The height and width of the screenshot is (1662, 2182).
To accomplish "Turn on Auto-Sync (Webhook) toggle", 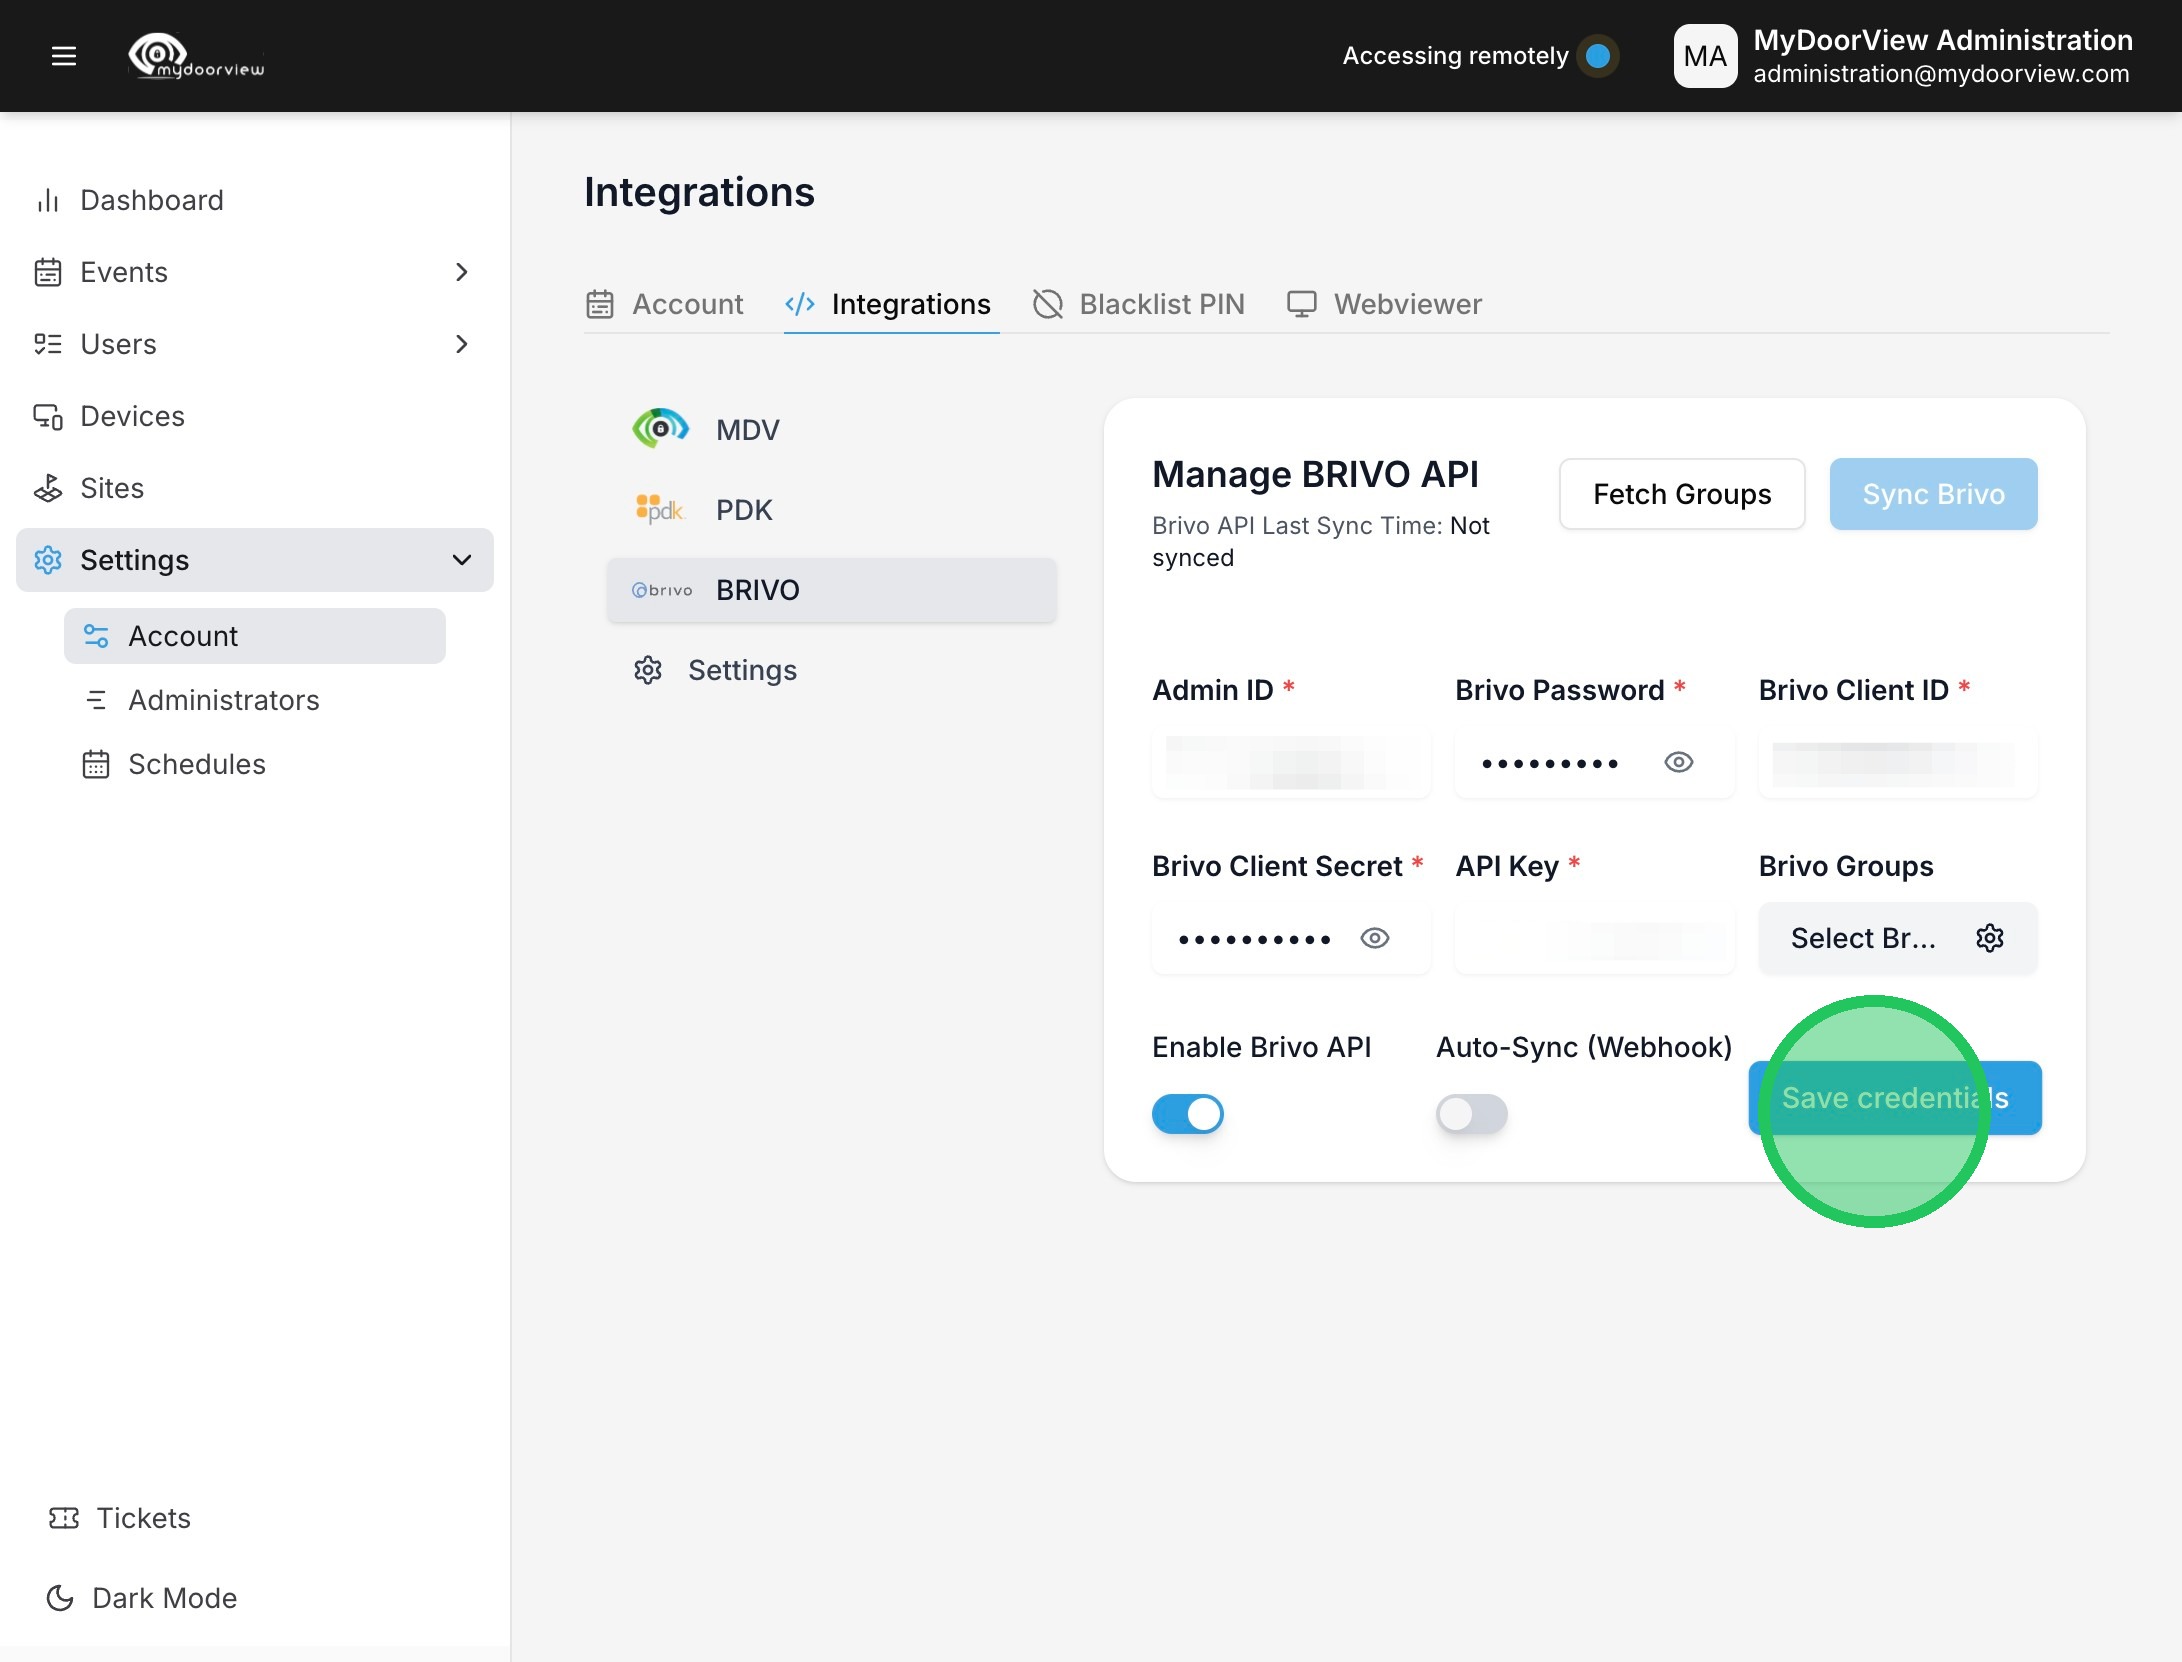I will point(1471,1113).
